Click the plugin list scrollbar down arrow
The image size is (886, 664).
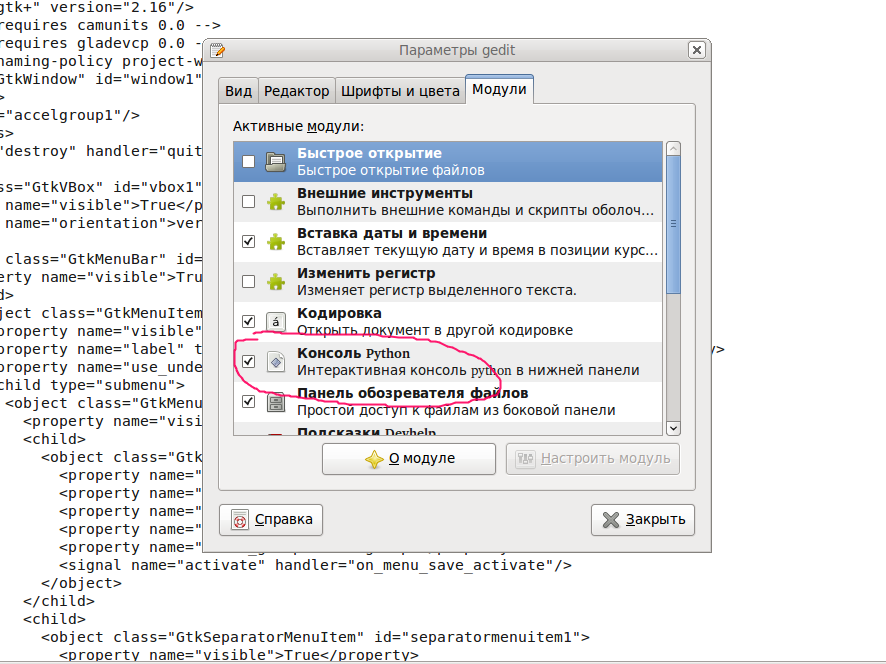(x=673, y=428)
